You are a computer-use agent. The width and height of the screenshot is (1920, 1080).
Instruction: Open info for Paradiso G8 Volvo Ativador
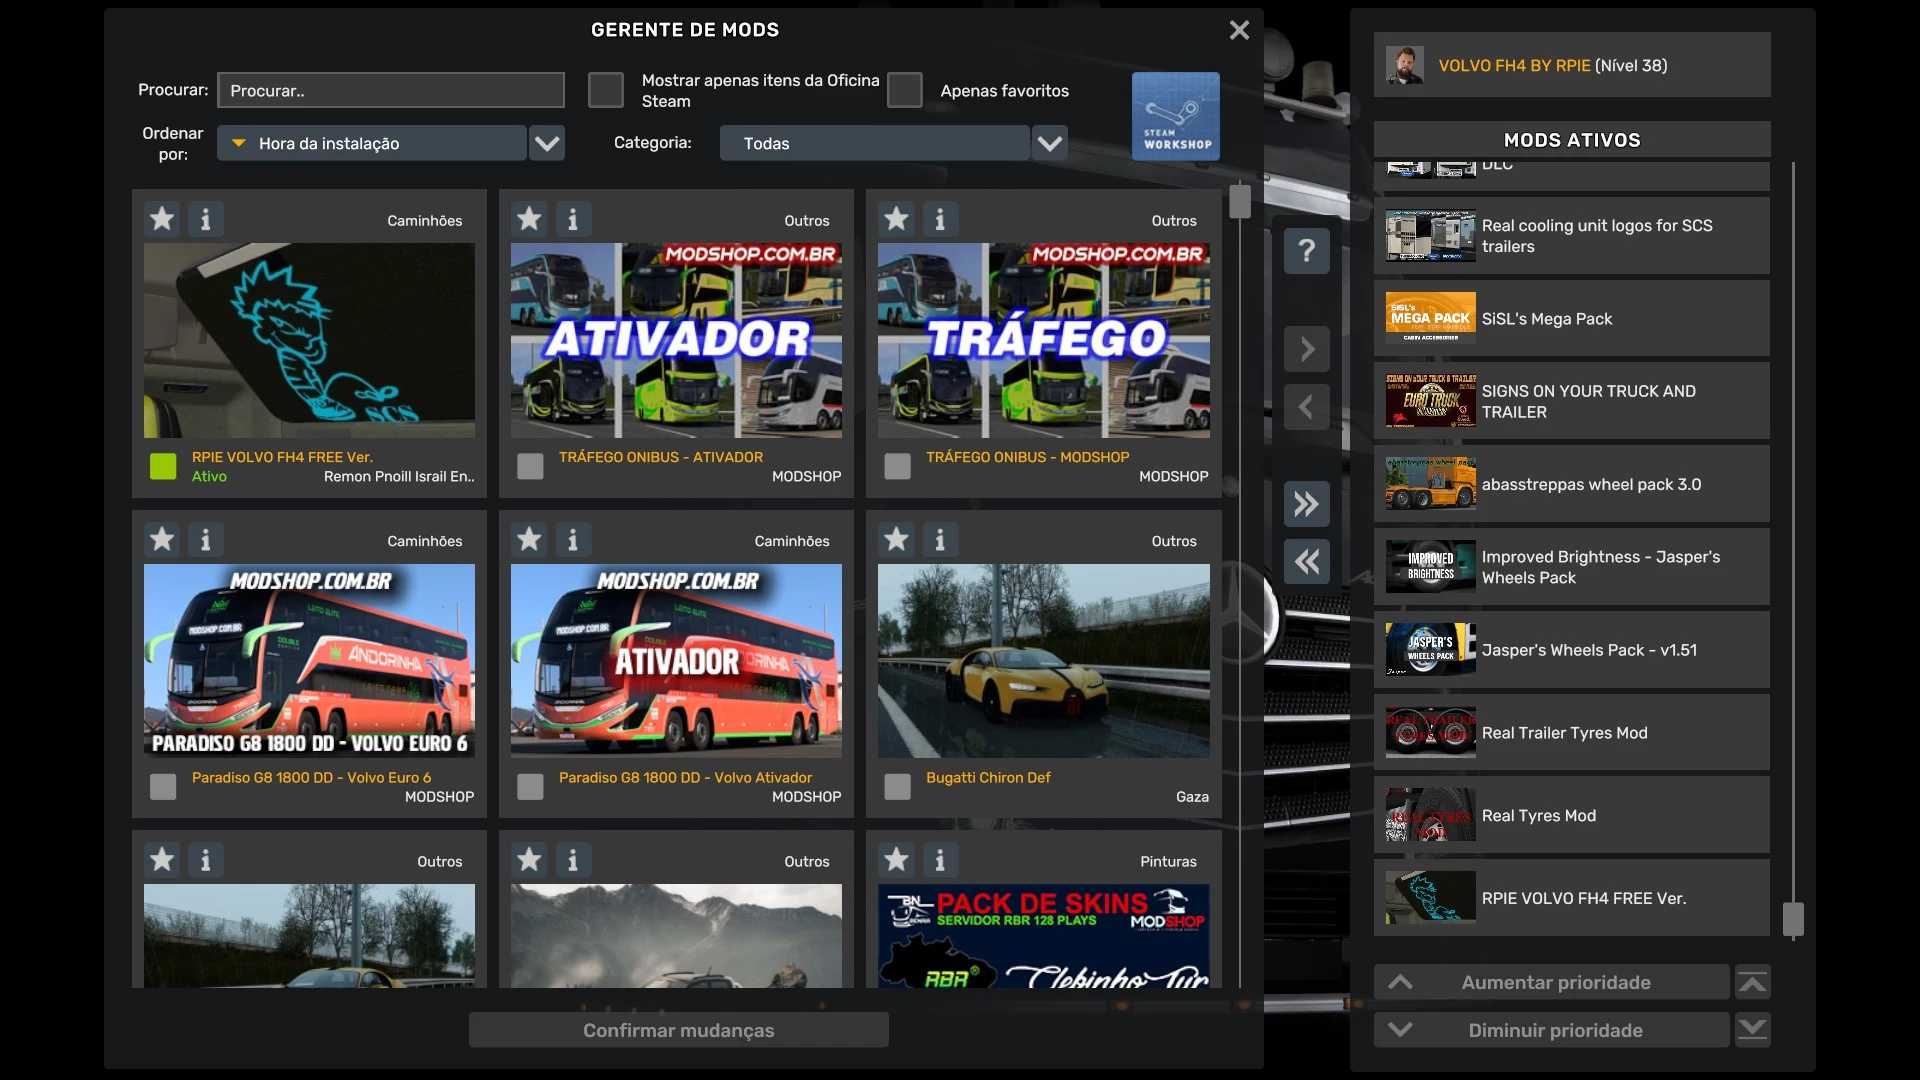pyautogui.click(x=573, y=540)
